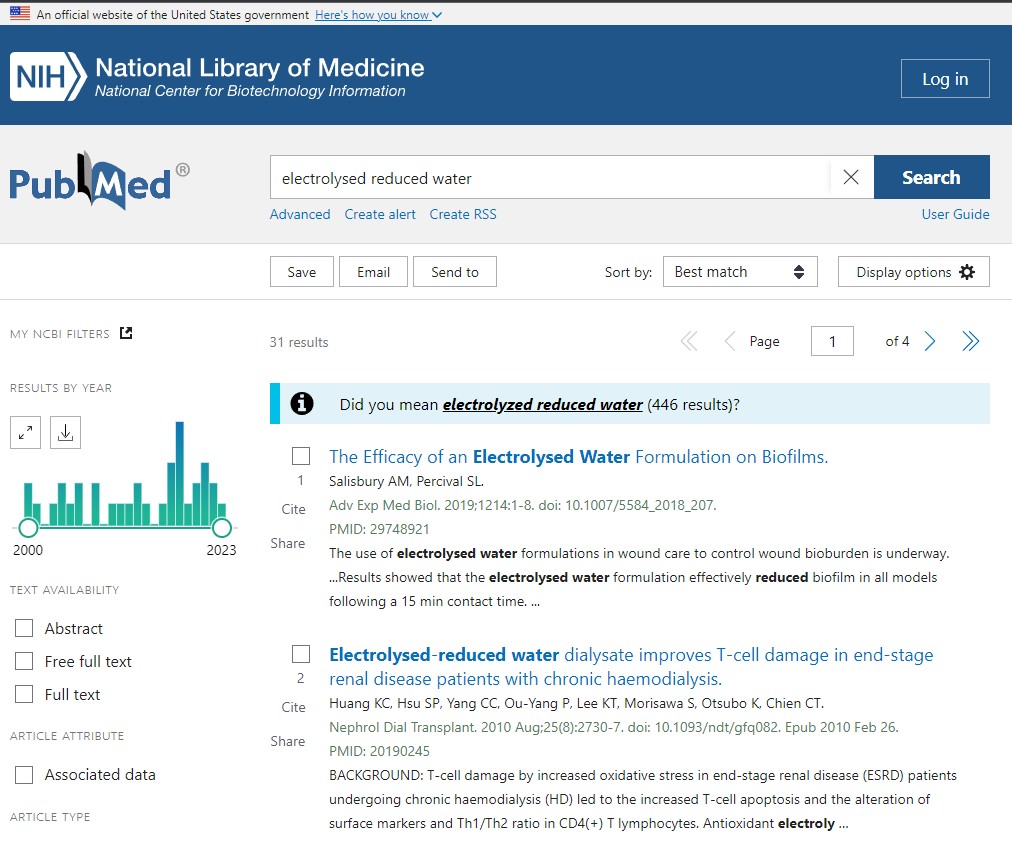Go to the next results page arrow
The image size is (1012, 843).
pyautogui.click(x=929, y=341)
